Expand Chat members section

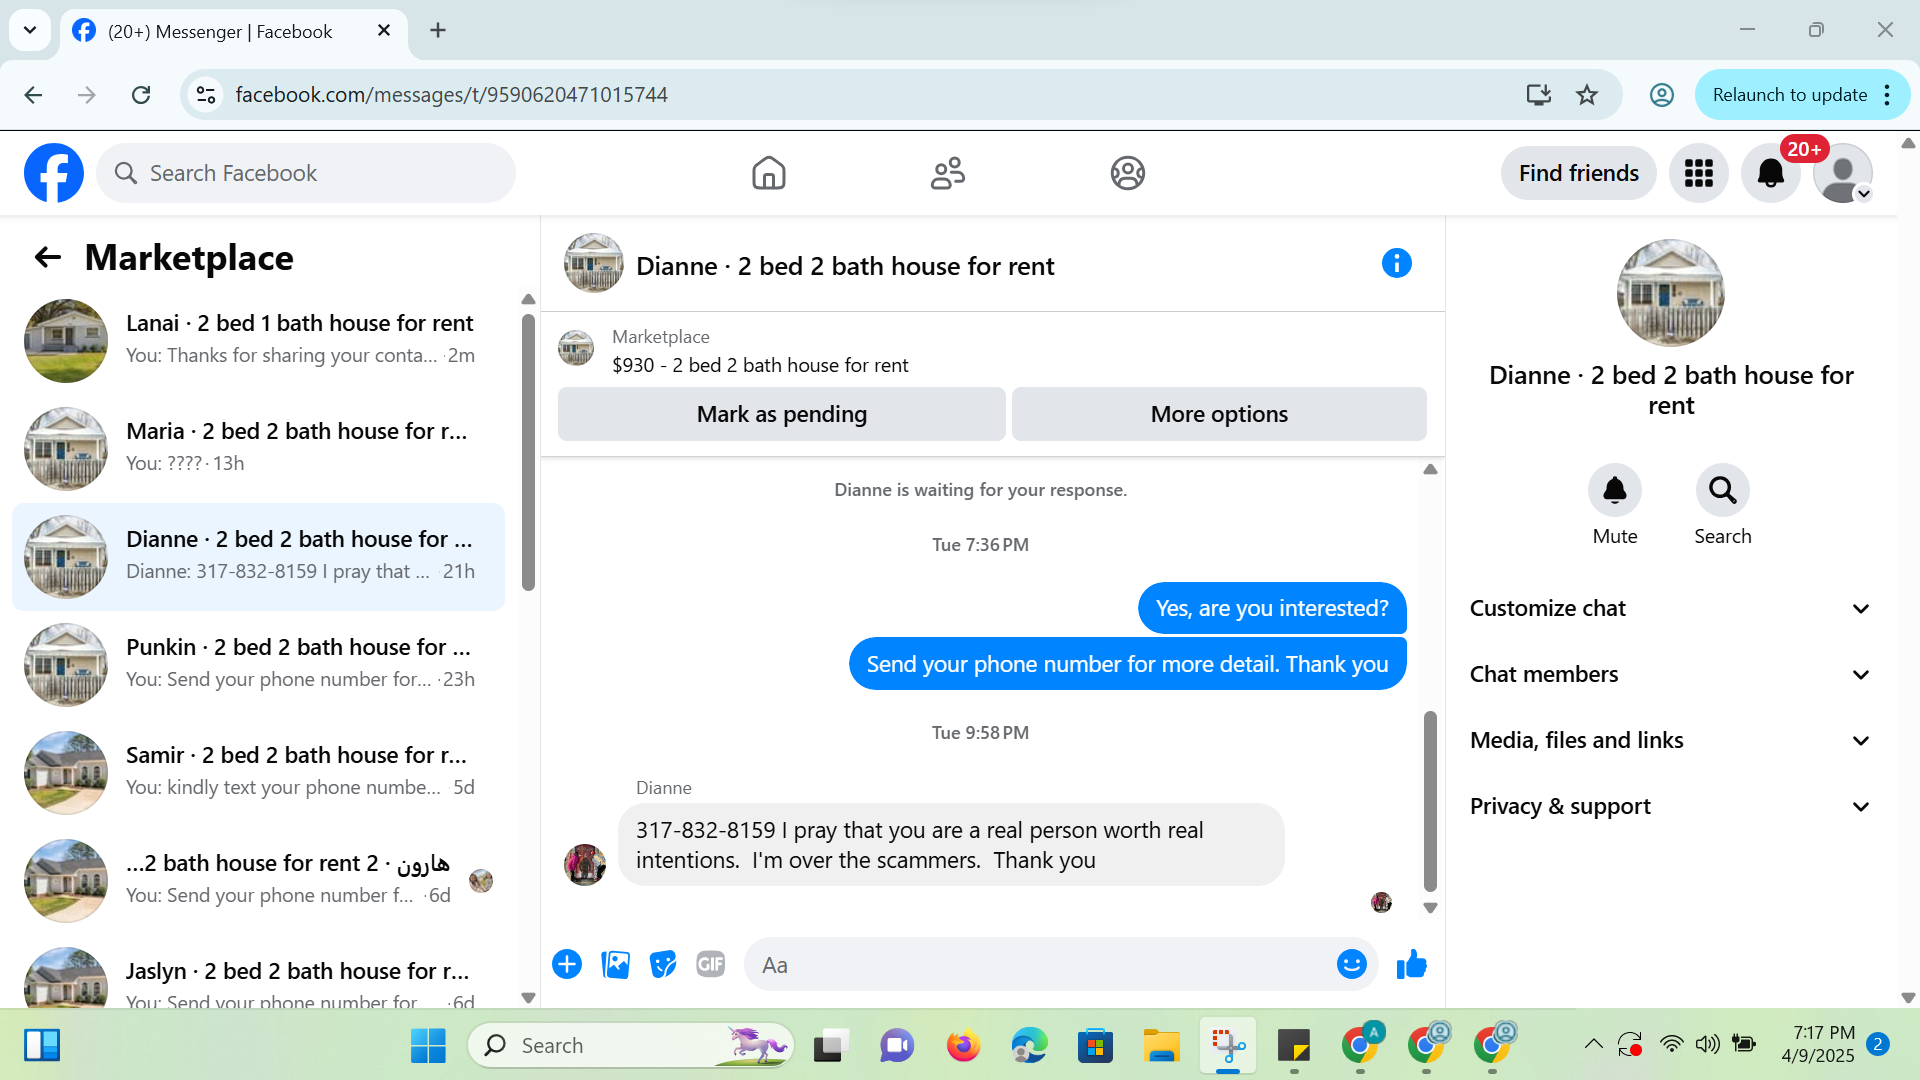point(1670,674)
